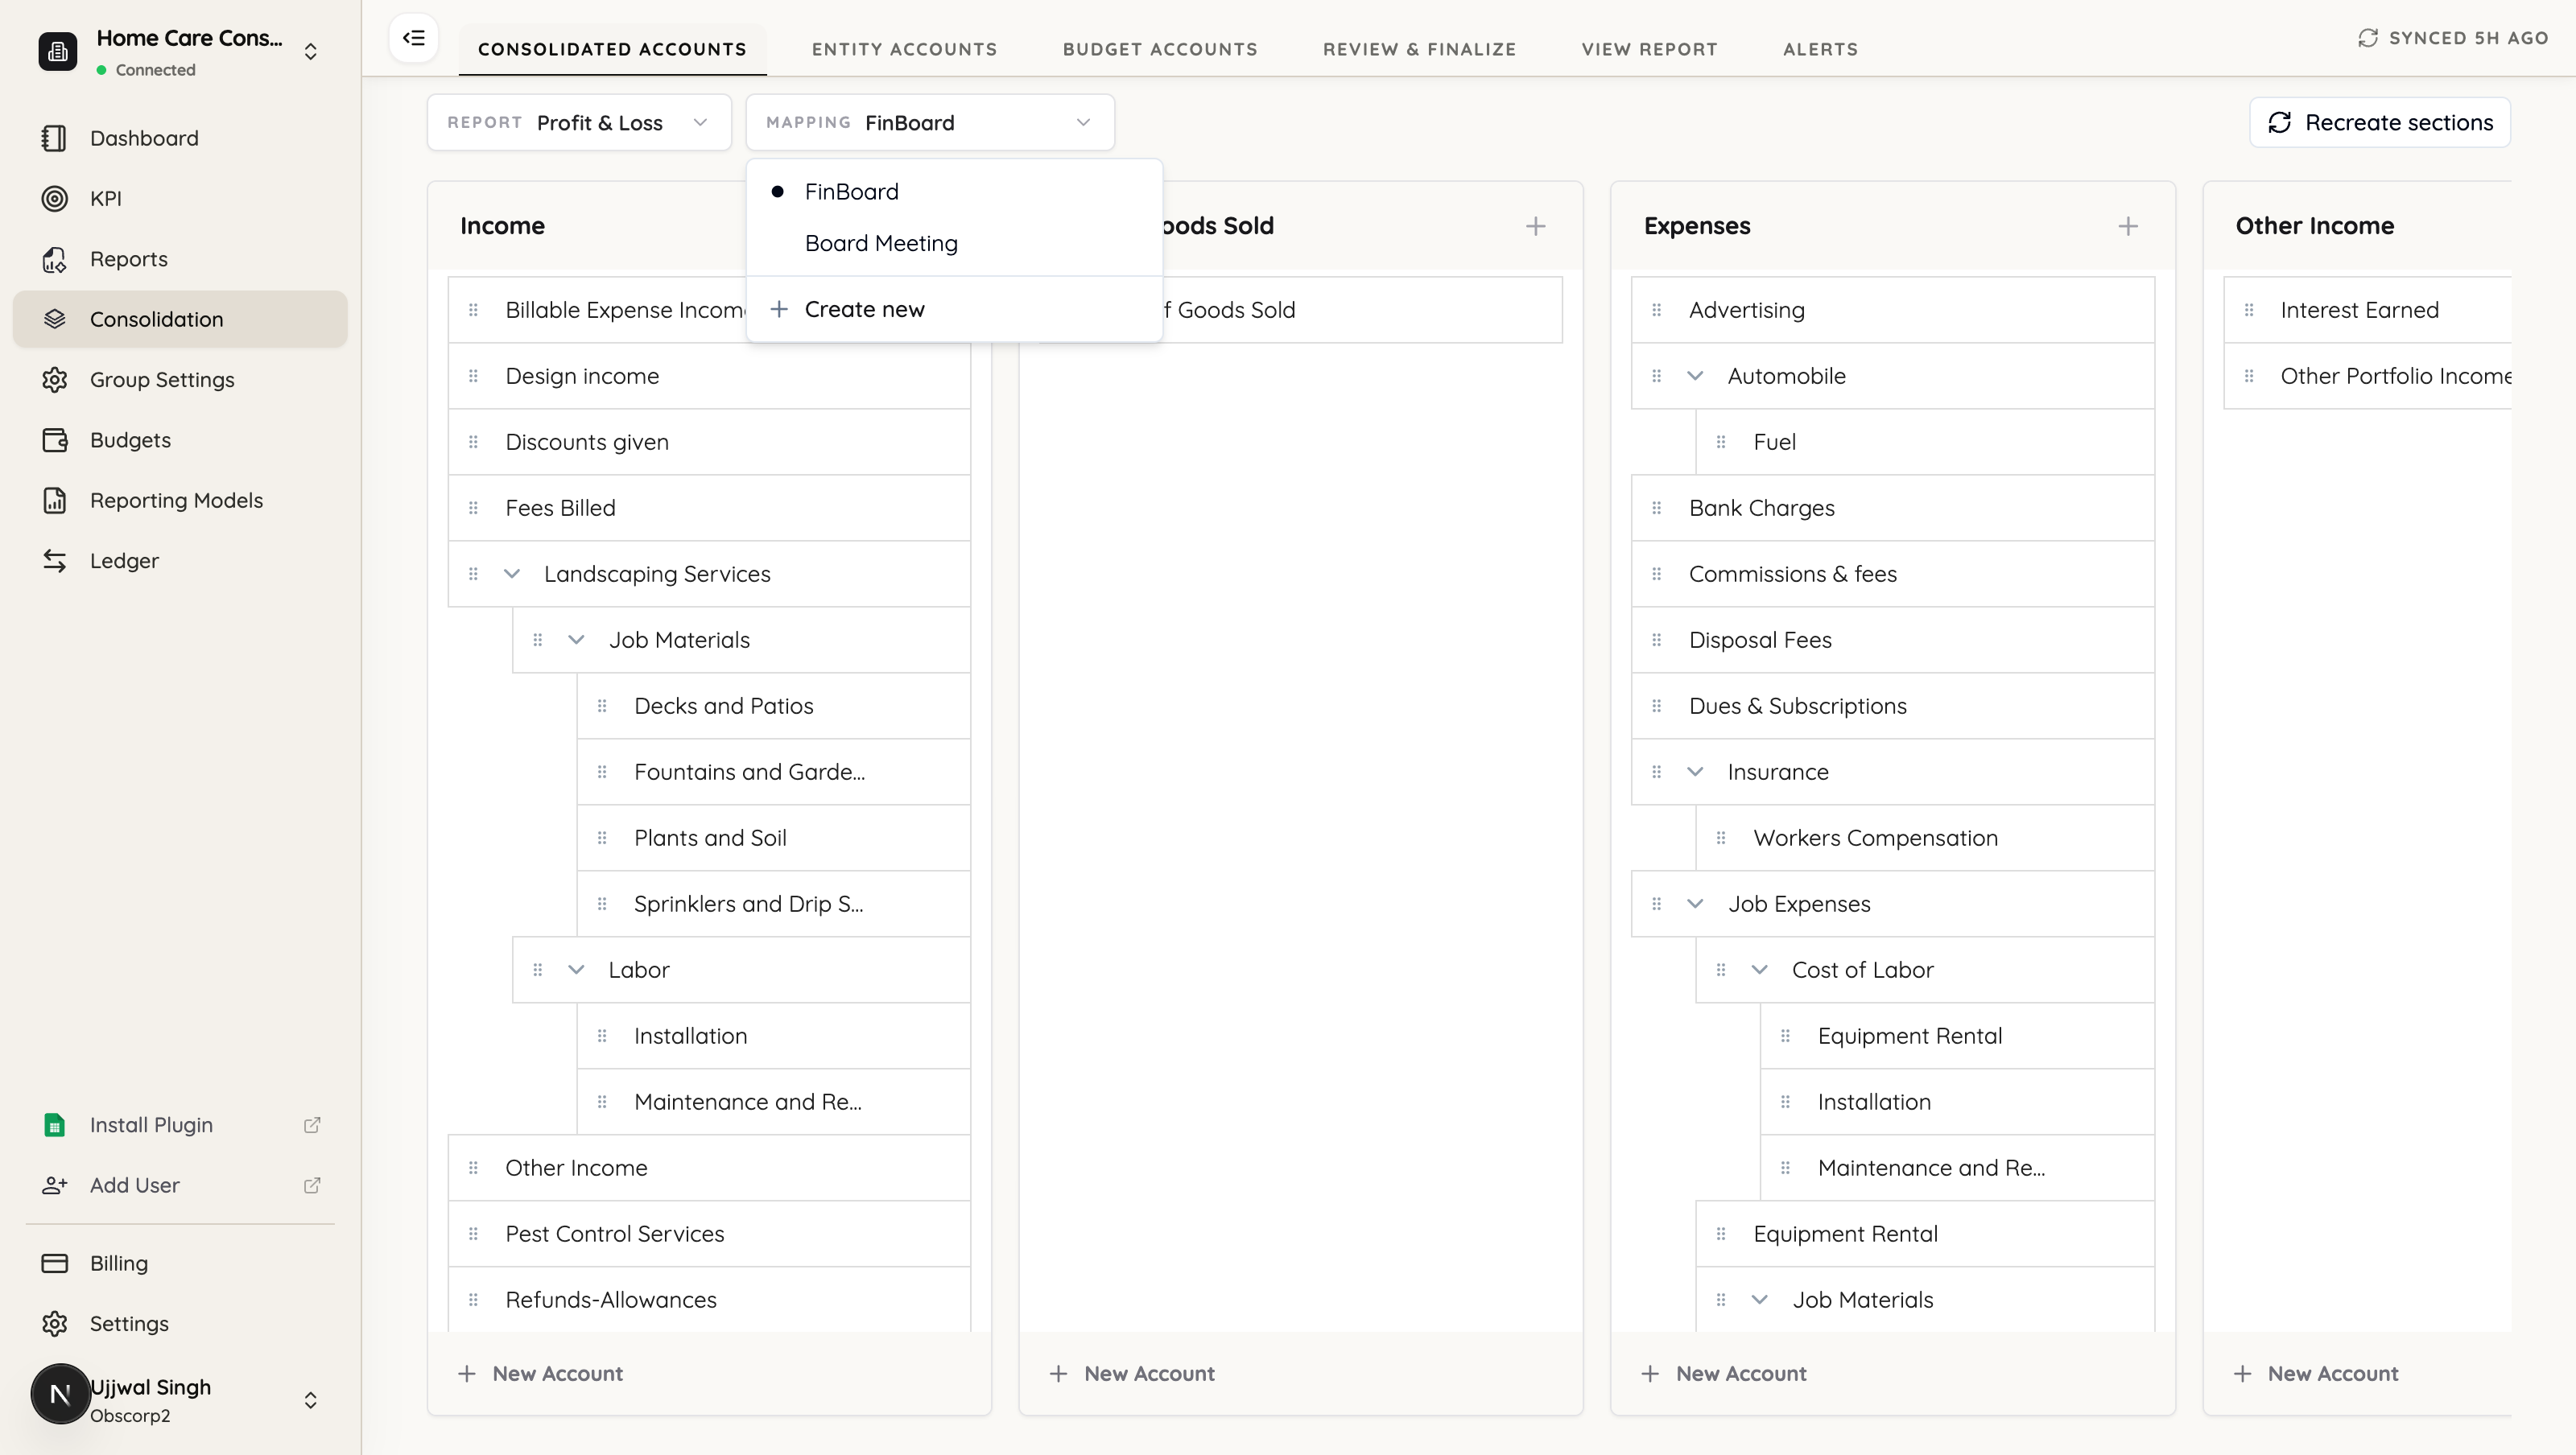The height and width of the screenshot is (1455, 2576).
Task: Select Commissions & fees row
Action: point(1893,574)
